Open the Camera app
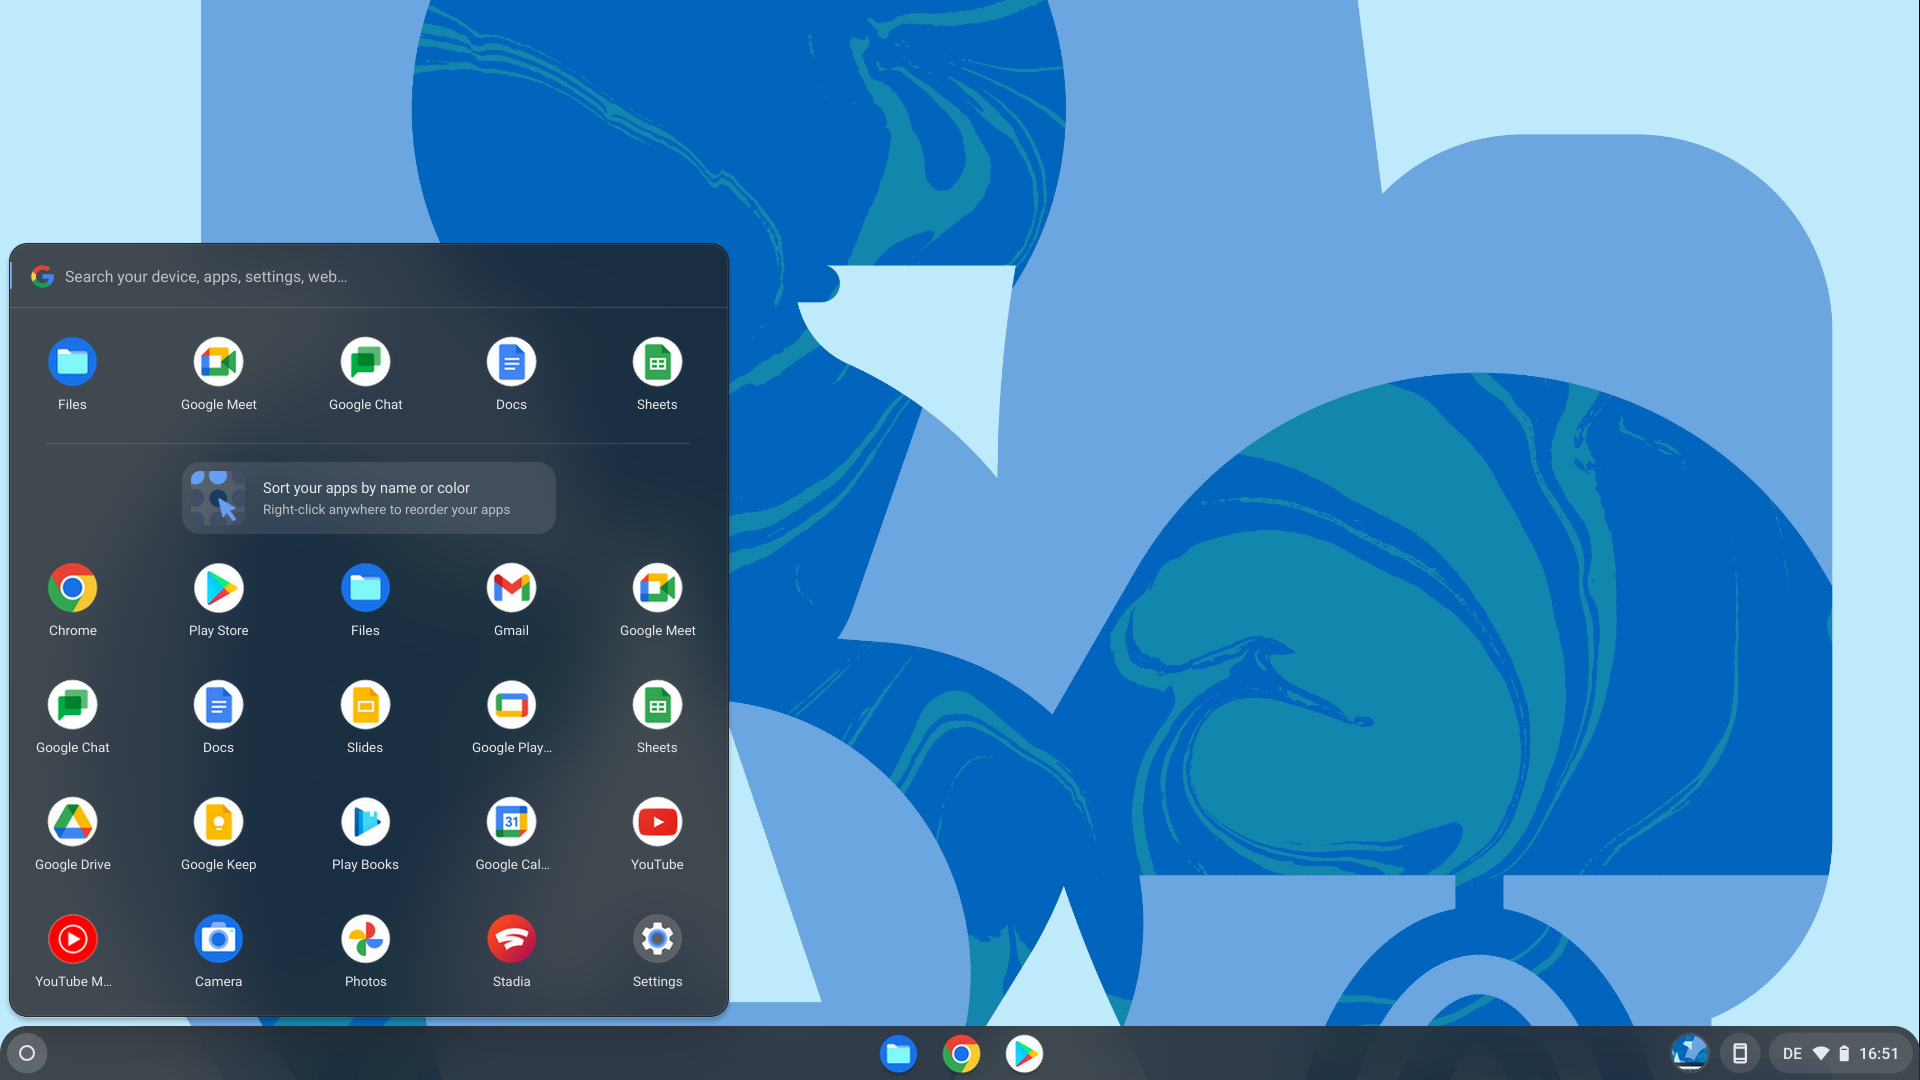1920x1080 pixels. (x=218, y=939)
